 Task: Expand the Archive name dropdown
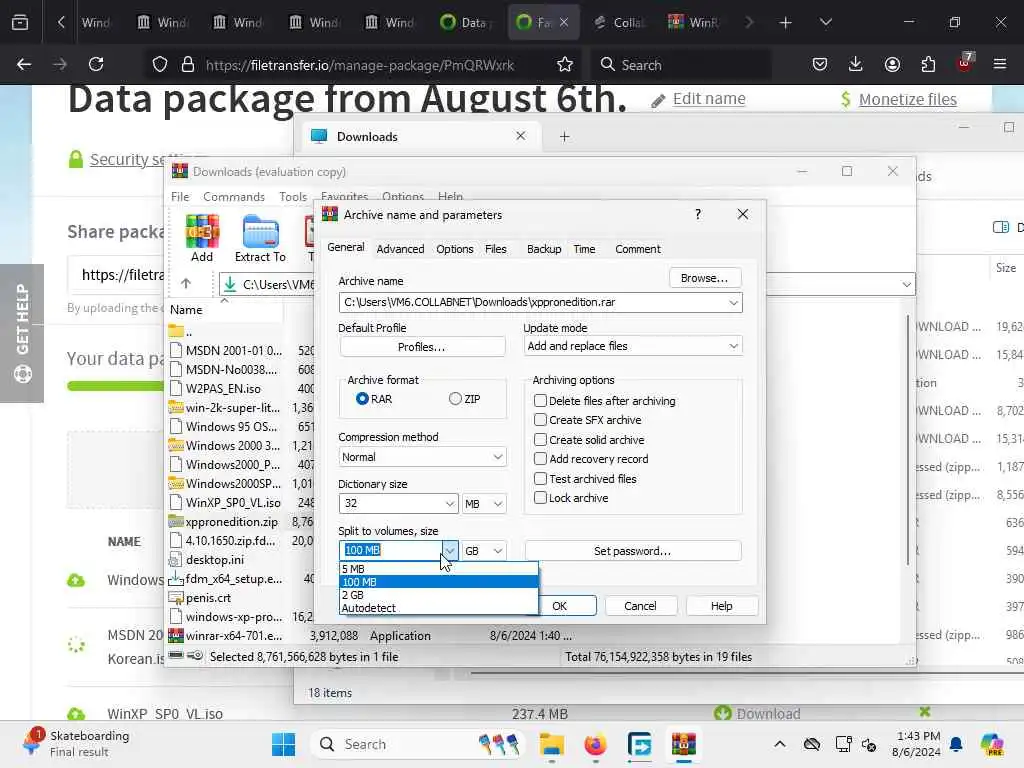click(x=733, y=302)
